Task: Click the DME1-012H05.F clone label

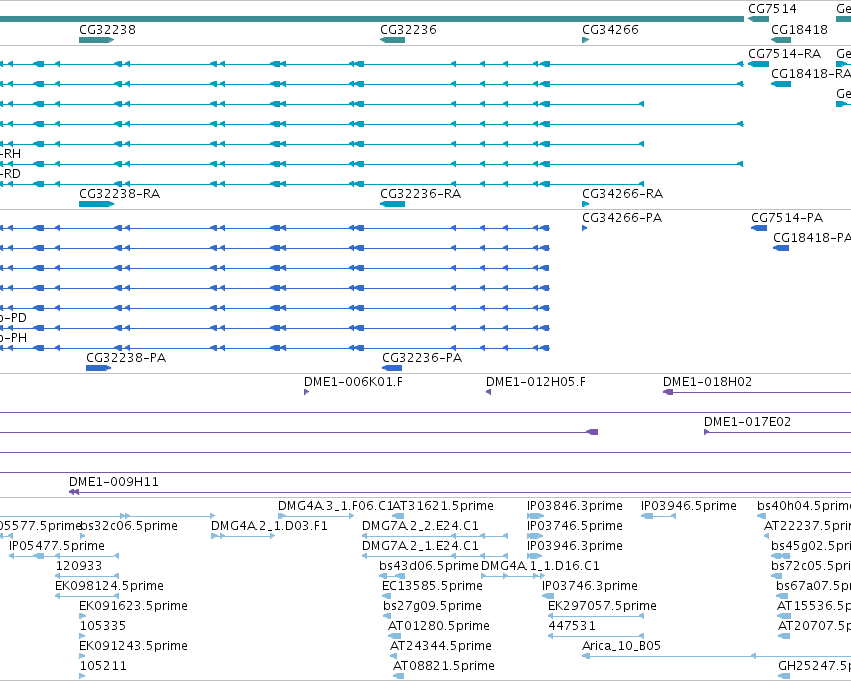Action: point(536,381)
